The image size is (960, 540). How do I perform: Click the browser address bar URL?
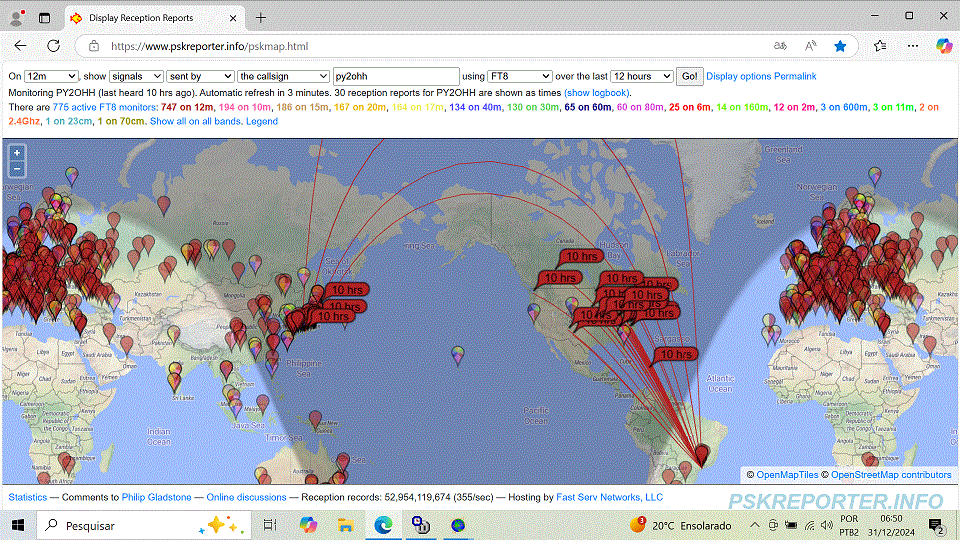(x=209, y=46)
